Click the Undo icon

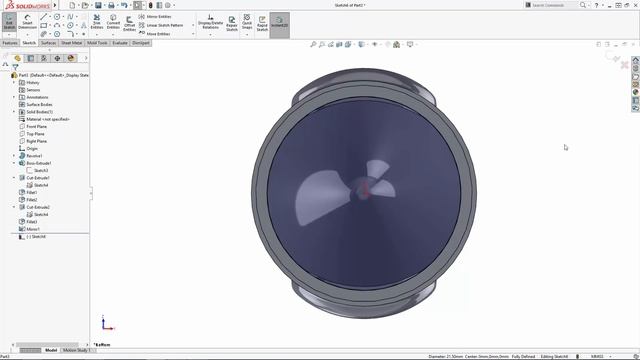(x=124, y=5)
